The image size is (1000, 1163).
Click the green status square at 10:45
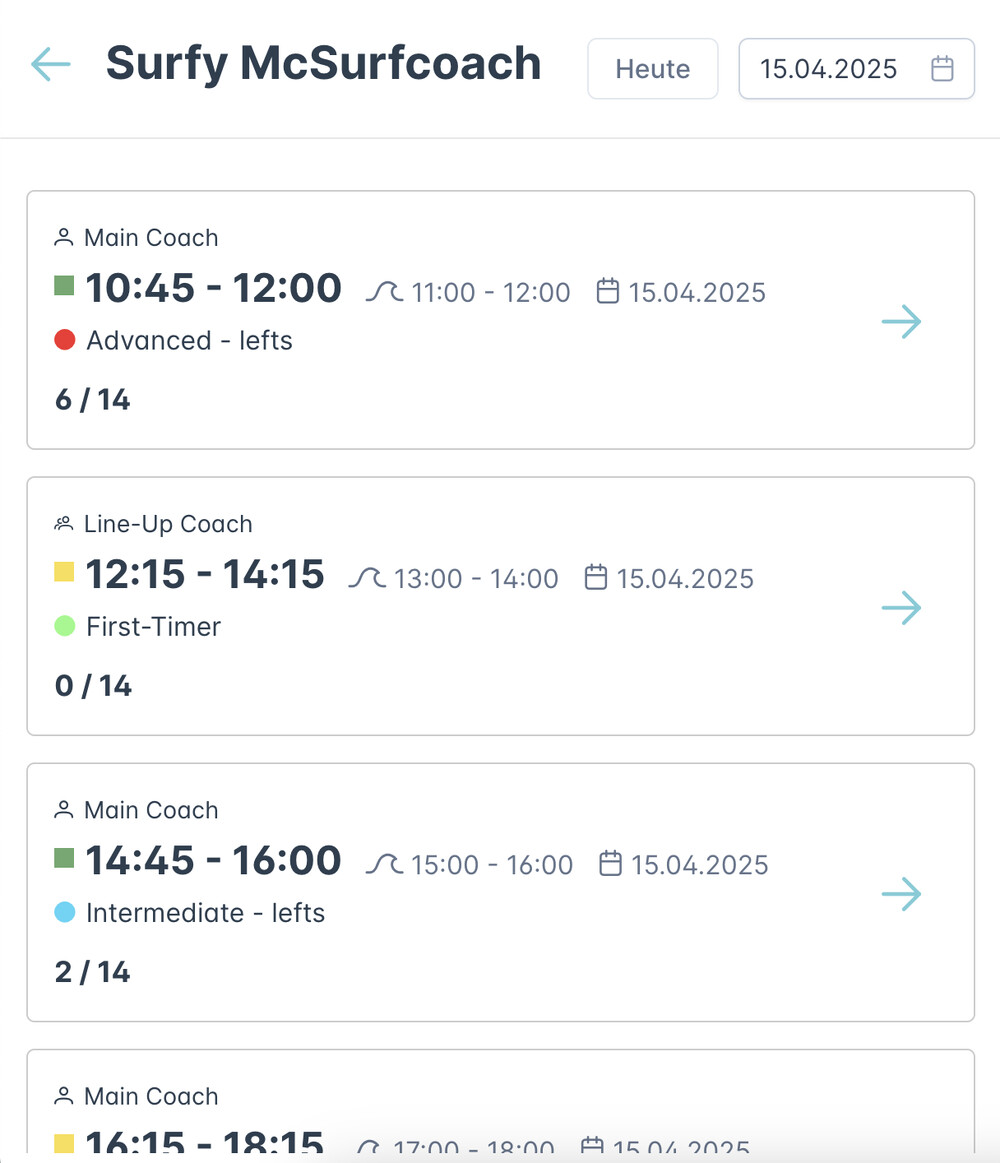[64, 287]
